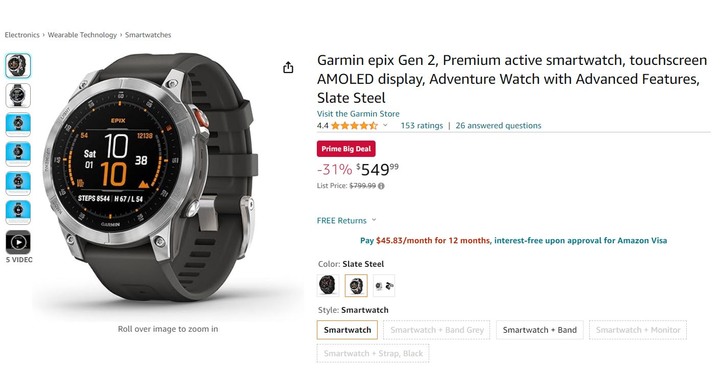Select the black watch color swatch
The height and width of the screenshot is (369, 720).
click(328, 285)
